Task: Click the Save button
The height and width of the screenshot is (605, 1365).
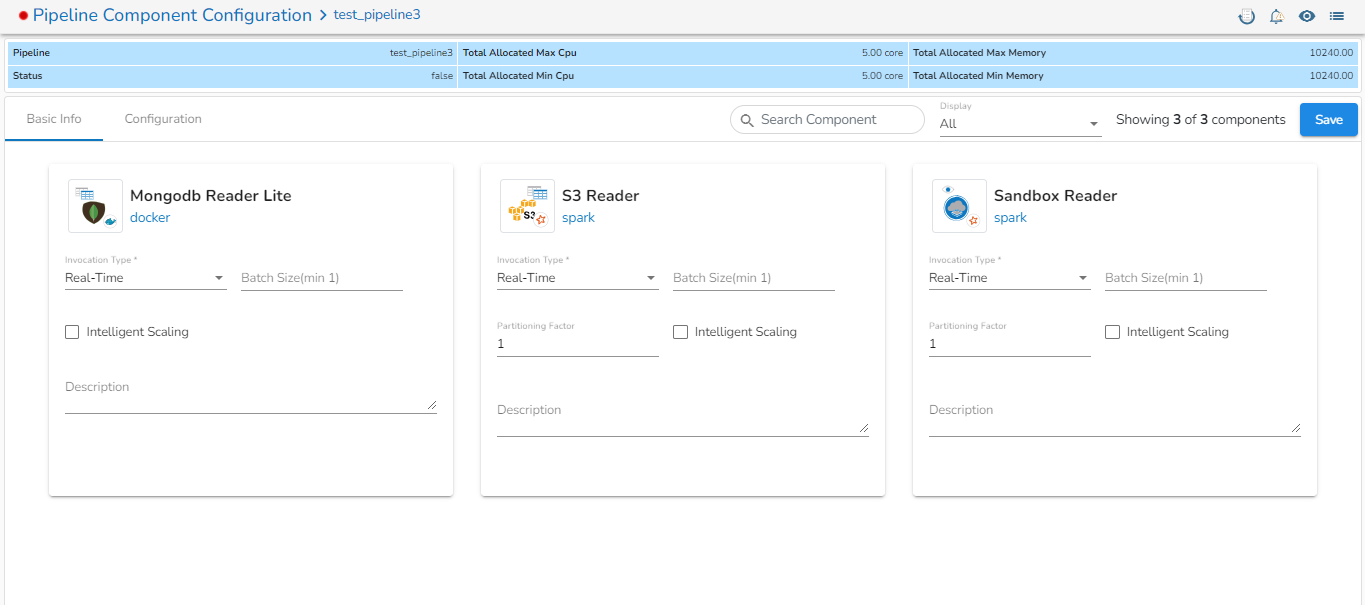Action: (1328, 120)
